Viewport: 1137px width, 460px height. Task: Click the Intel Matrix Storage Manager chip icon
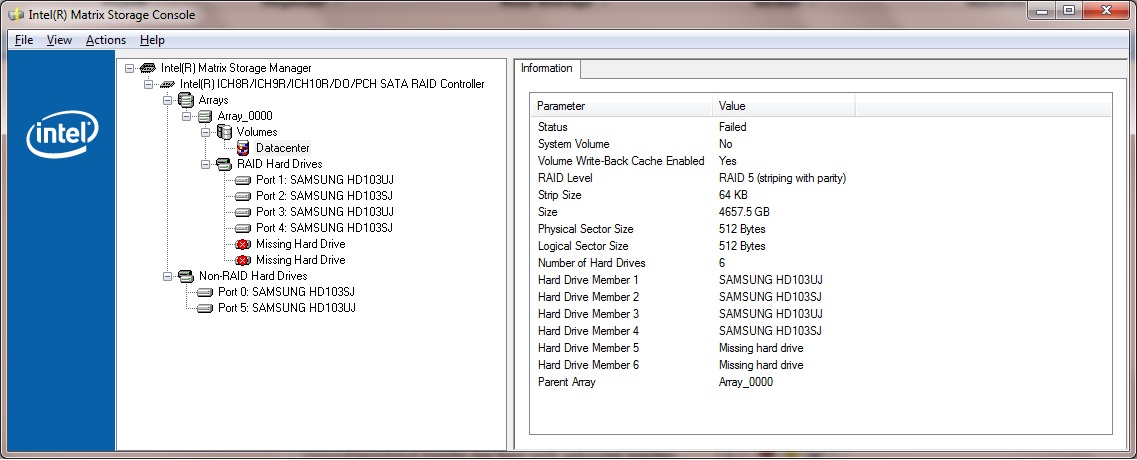pyautogui.click(x=148, y=68)
